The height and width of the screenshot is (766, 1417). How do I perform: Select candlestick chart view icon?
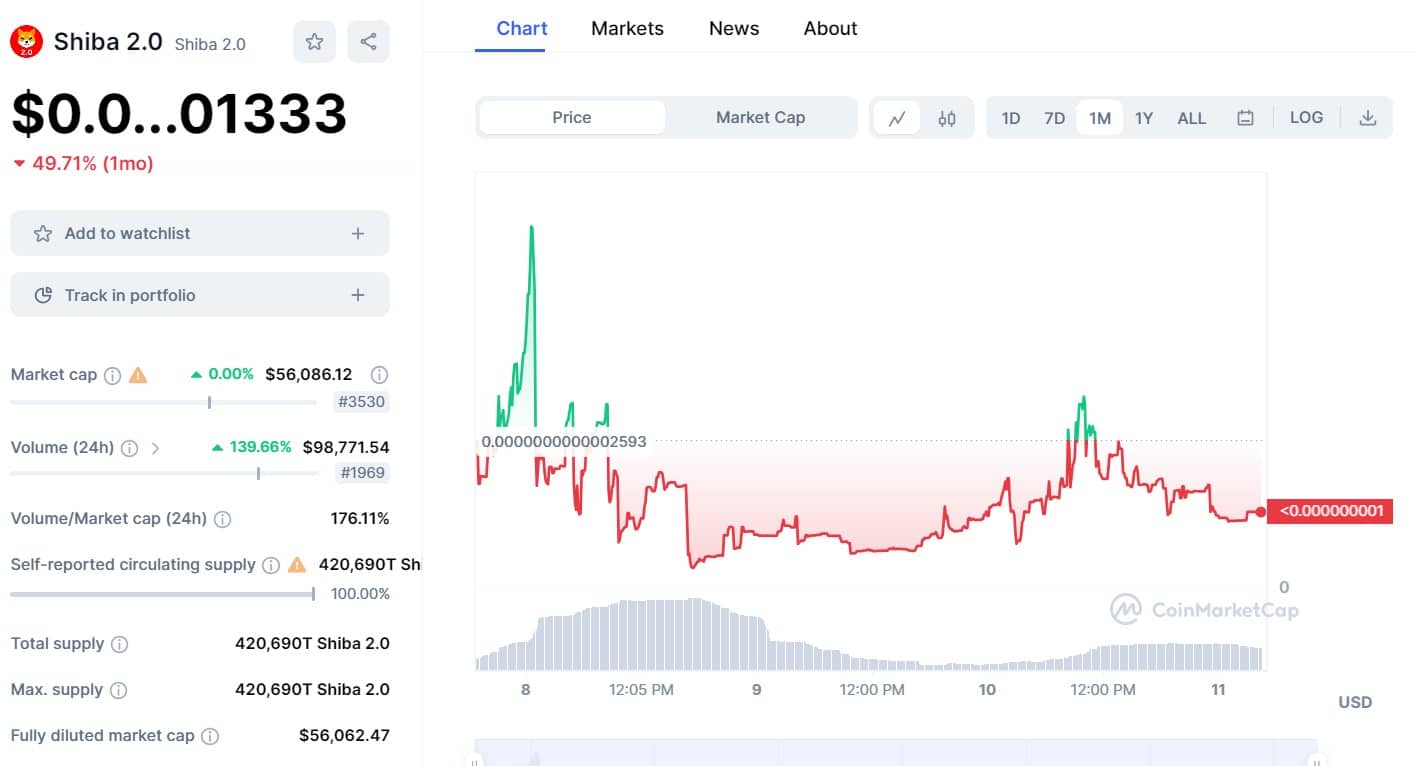(x=947, y=118)
